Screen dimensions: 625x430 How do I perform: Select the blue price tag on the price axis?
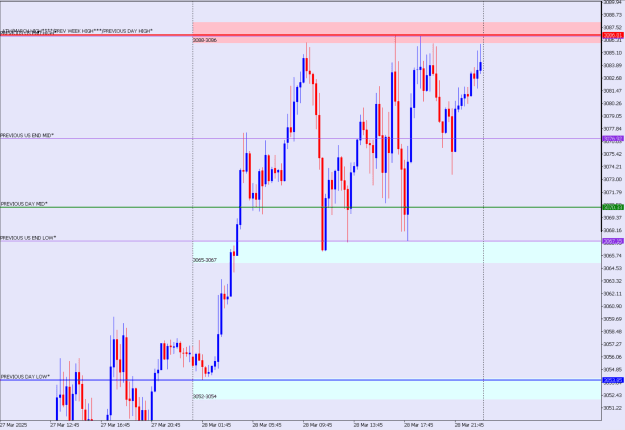coord(613,380)
